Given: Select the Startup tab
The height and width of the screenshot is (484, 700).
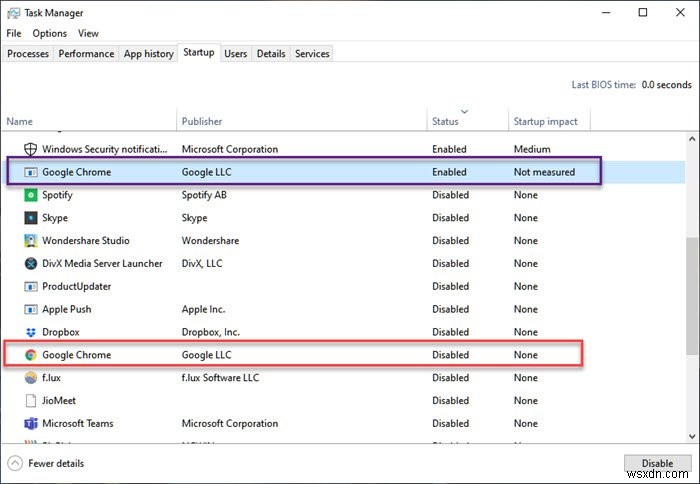Looking at the screenshot, I should 199,52.
